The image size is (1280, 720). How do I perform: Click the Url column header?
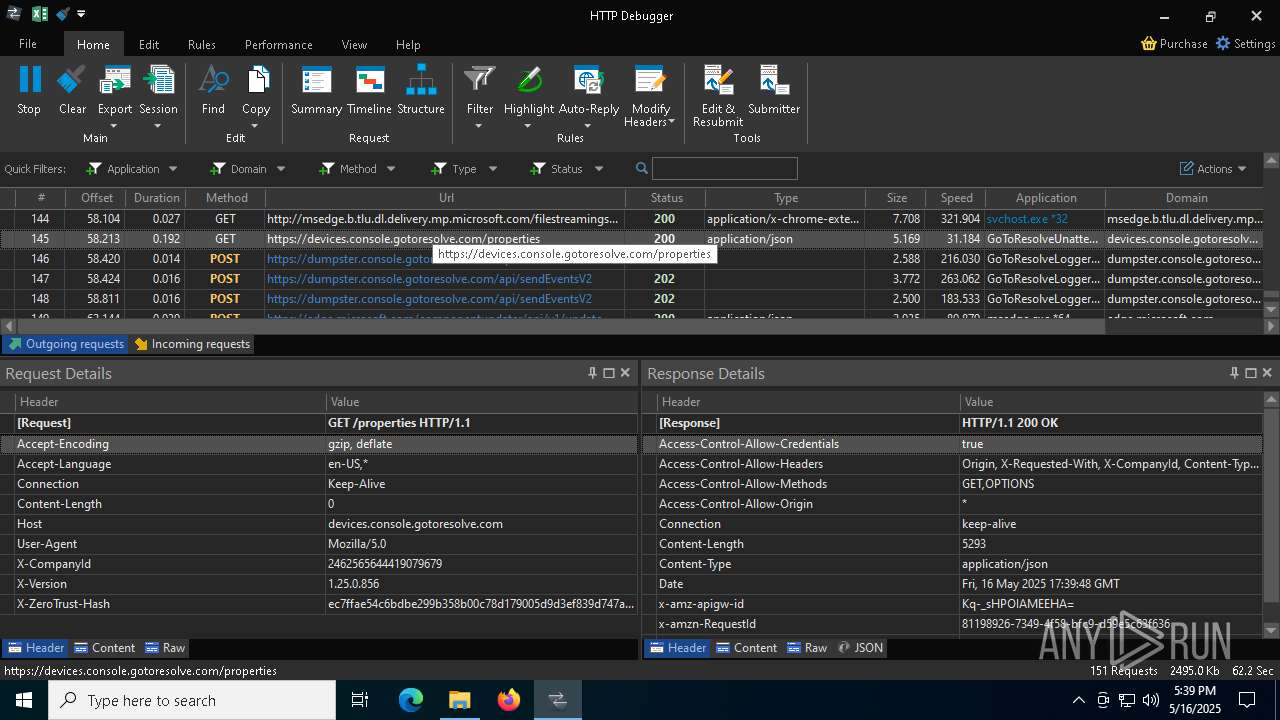[446, 198]
